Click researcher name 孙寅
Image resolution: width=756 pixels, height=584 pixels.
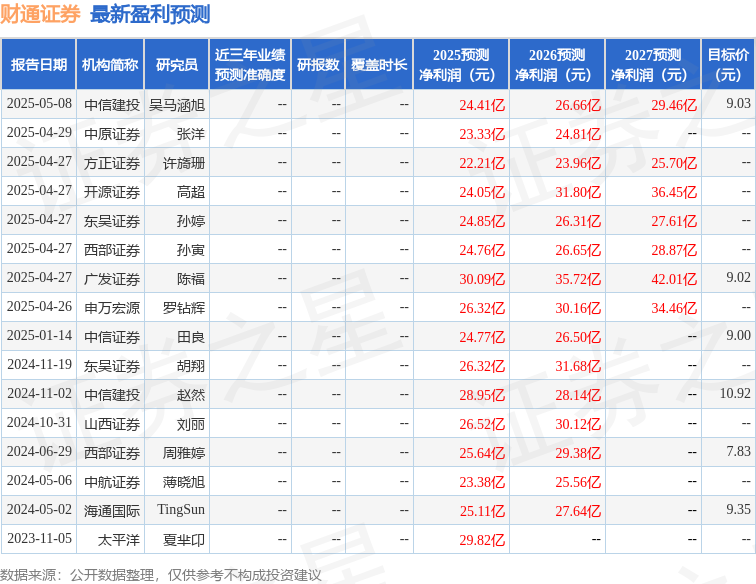pyautogui.click(x=191, y=250)
